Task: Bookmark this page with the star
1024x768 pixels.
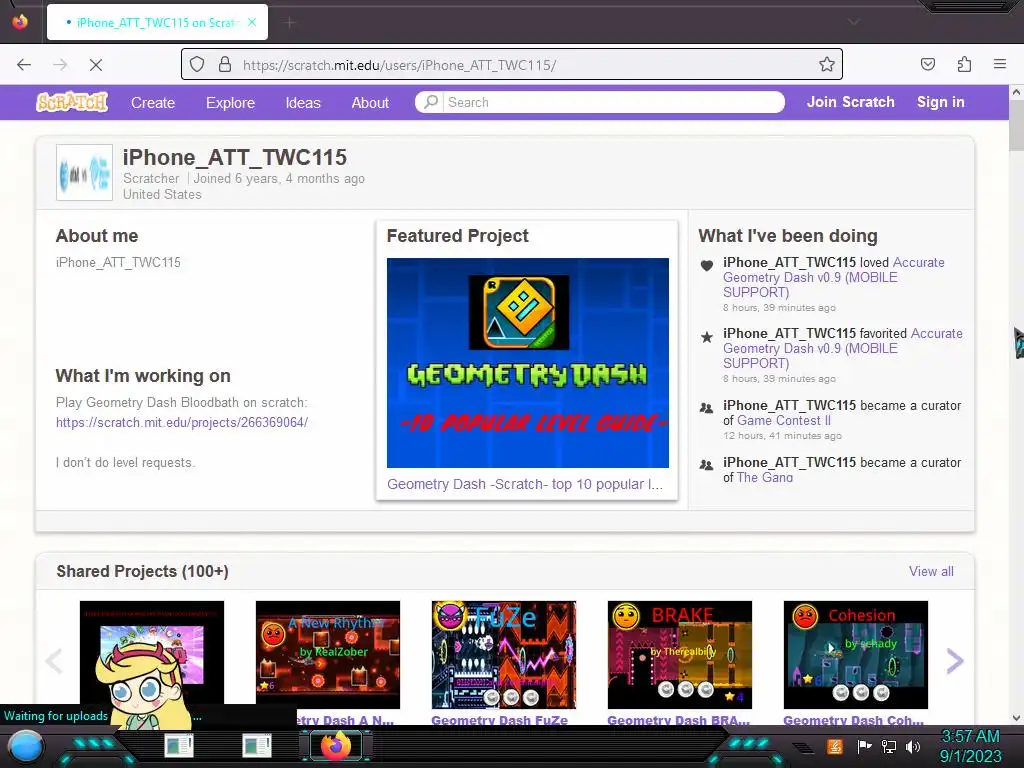Action: pos(827,64)
